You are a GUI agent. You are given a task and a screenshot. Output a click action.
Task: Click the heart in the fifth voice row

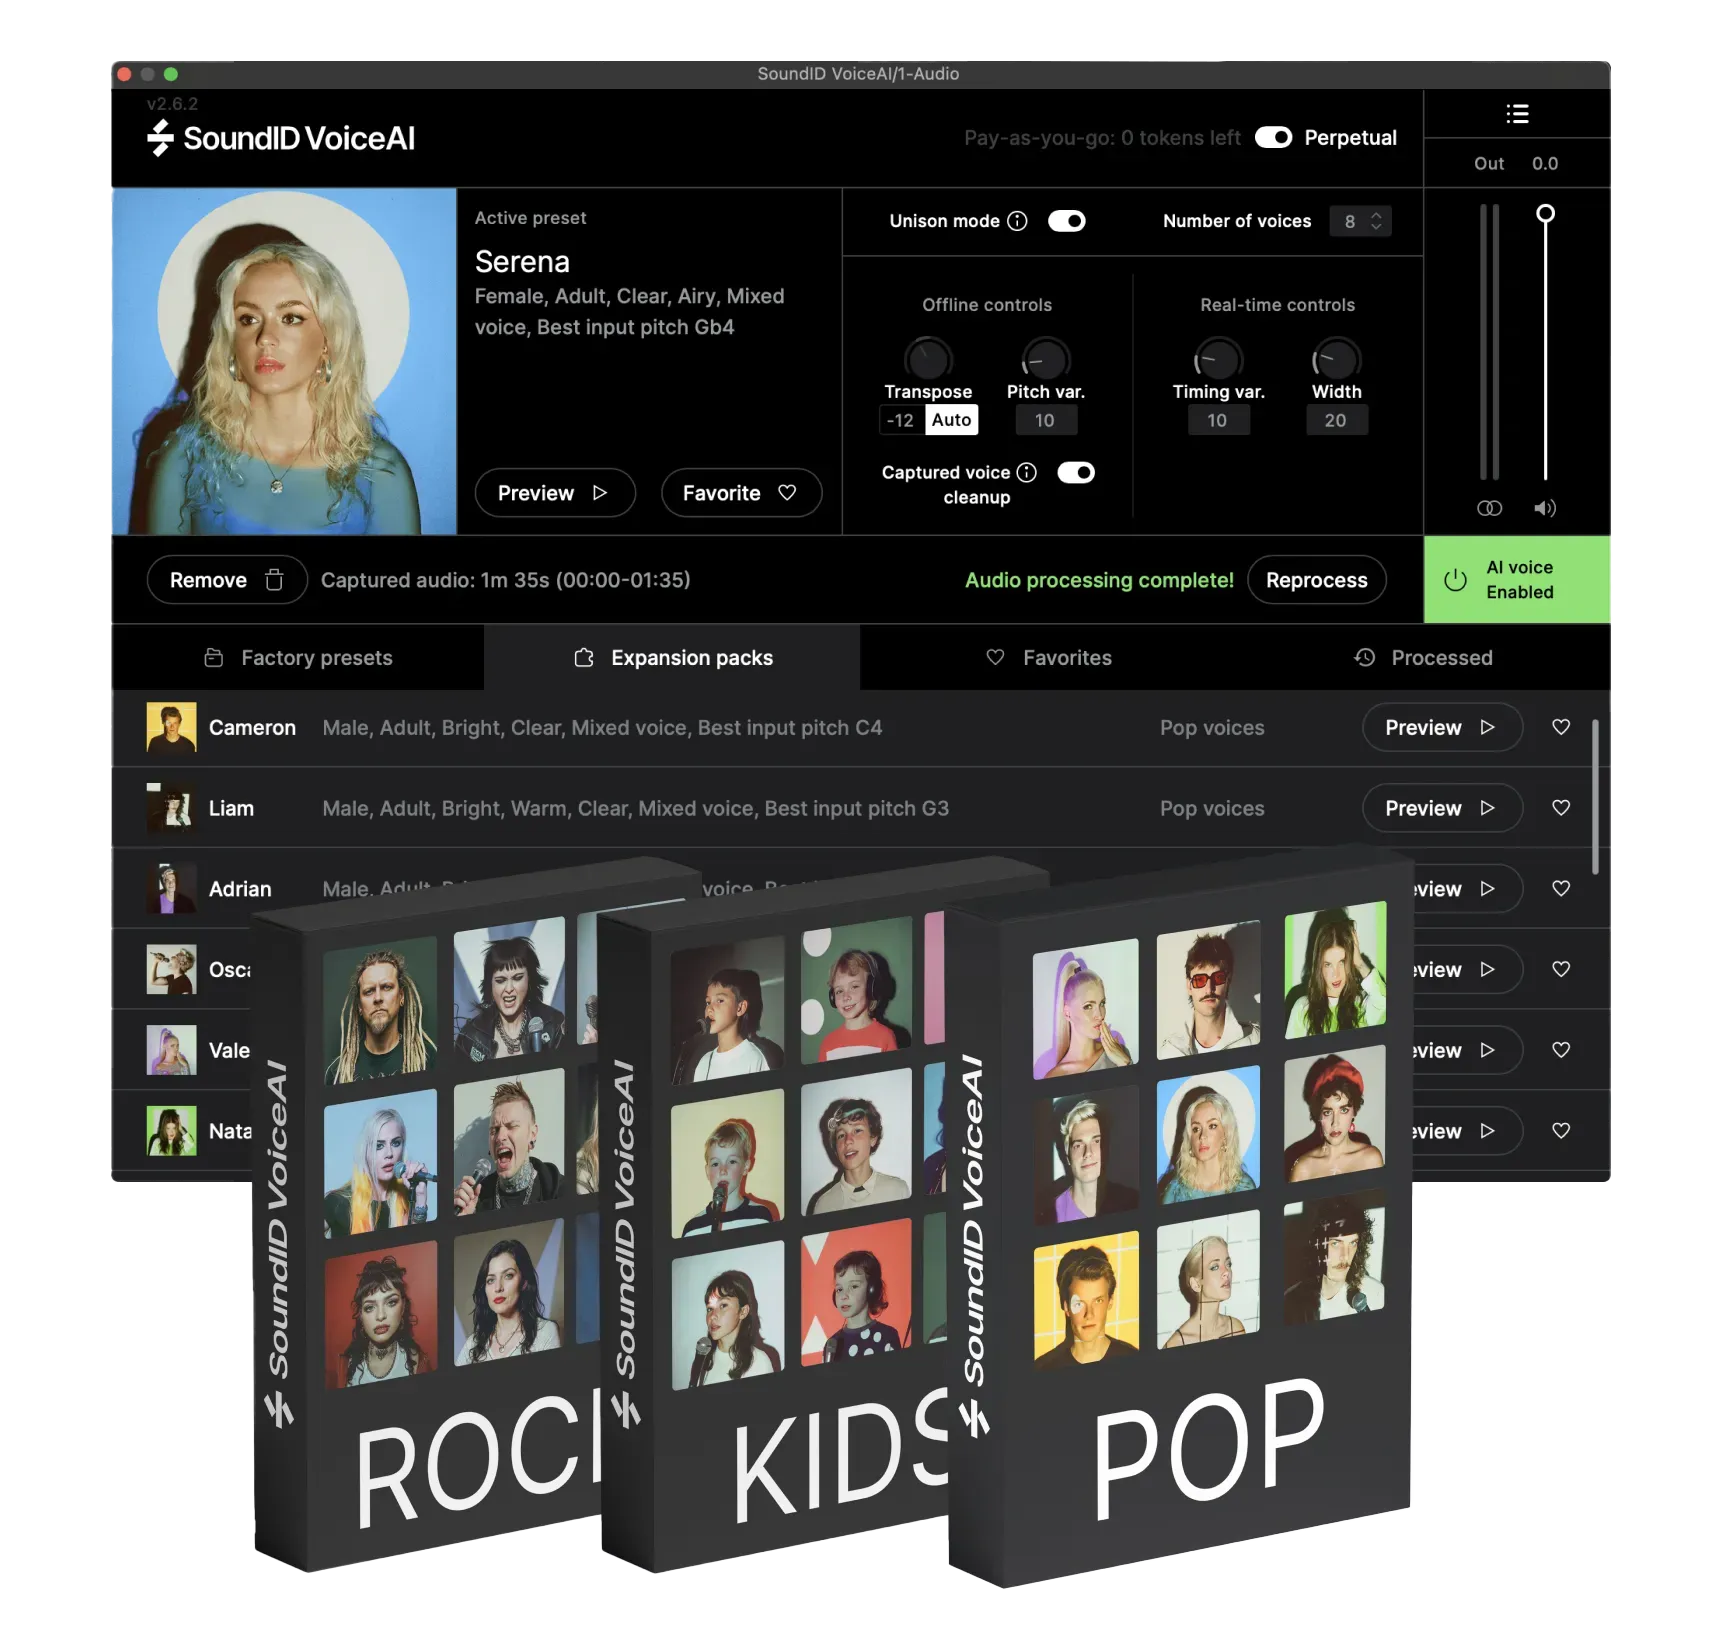tap(1561, 1050)
